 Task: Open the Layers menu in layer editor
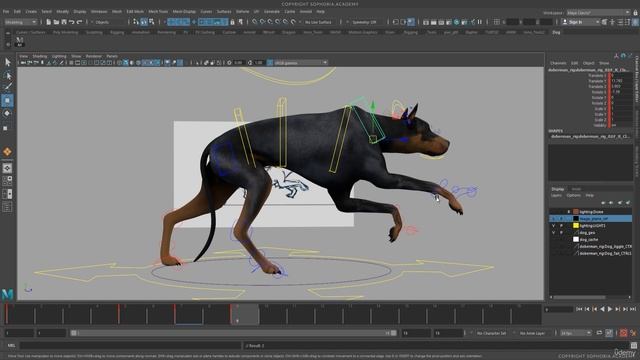(x=556, y=196)
